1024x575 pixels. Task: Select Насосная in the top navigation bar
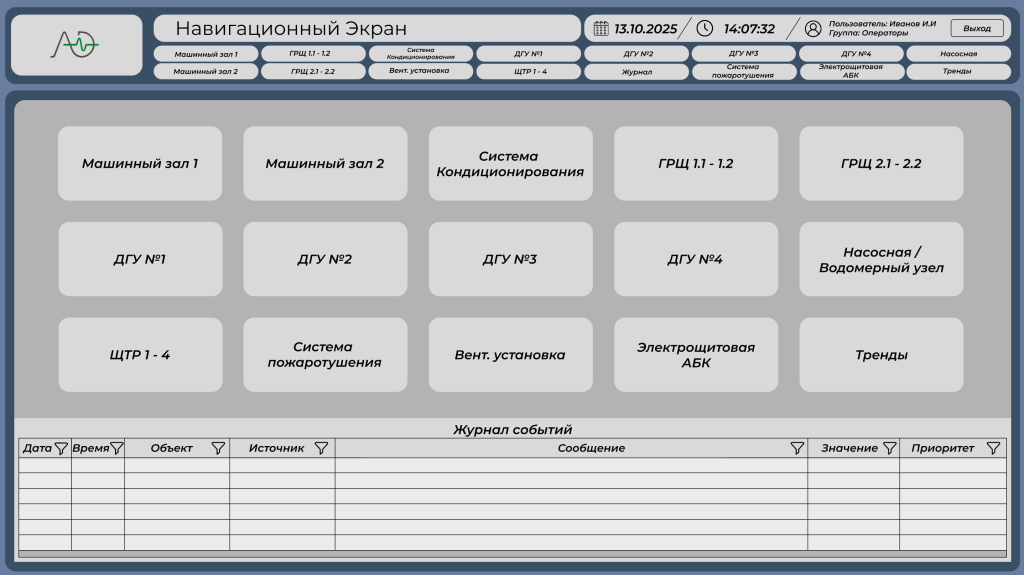(958, 54)
